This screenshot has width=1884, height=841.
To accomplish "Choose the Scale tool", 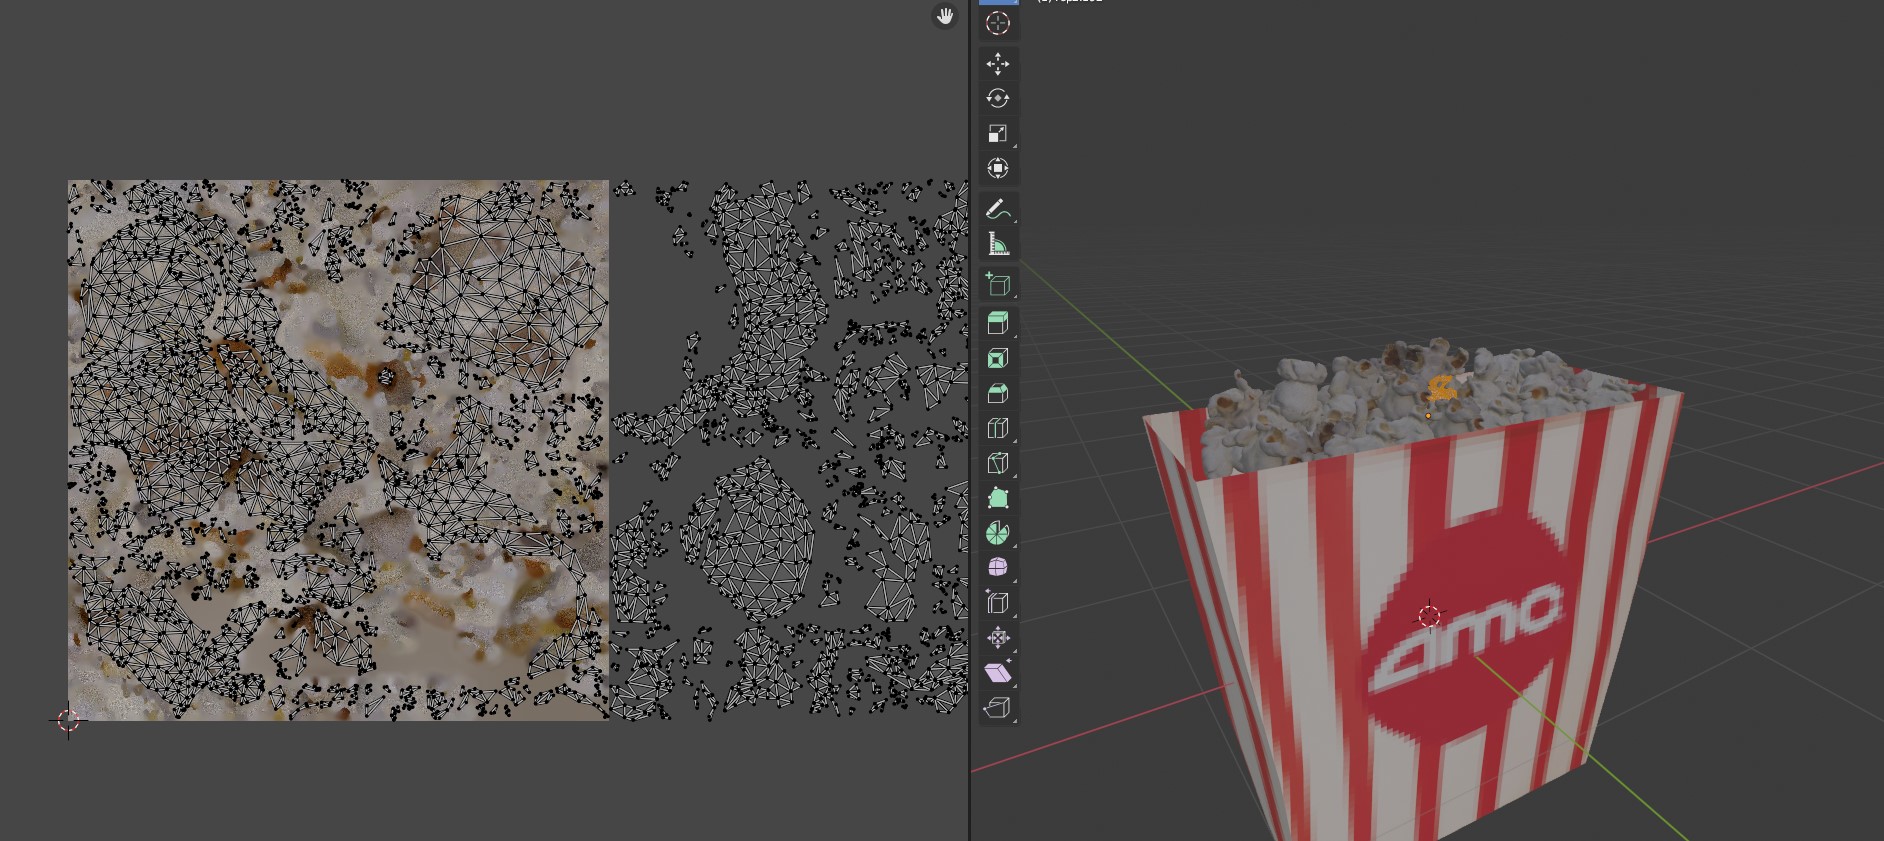I will 997,134.
